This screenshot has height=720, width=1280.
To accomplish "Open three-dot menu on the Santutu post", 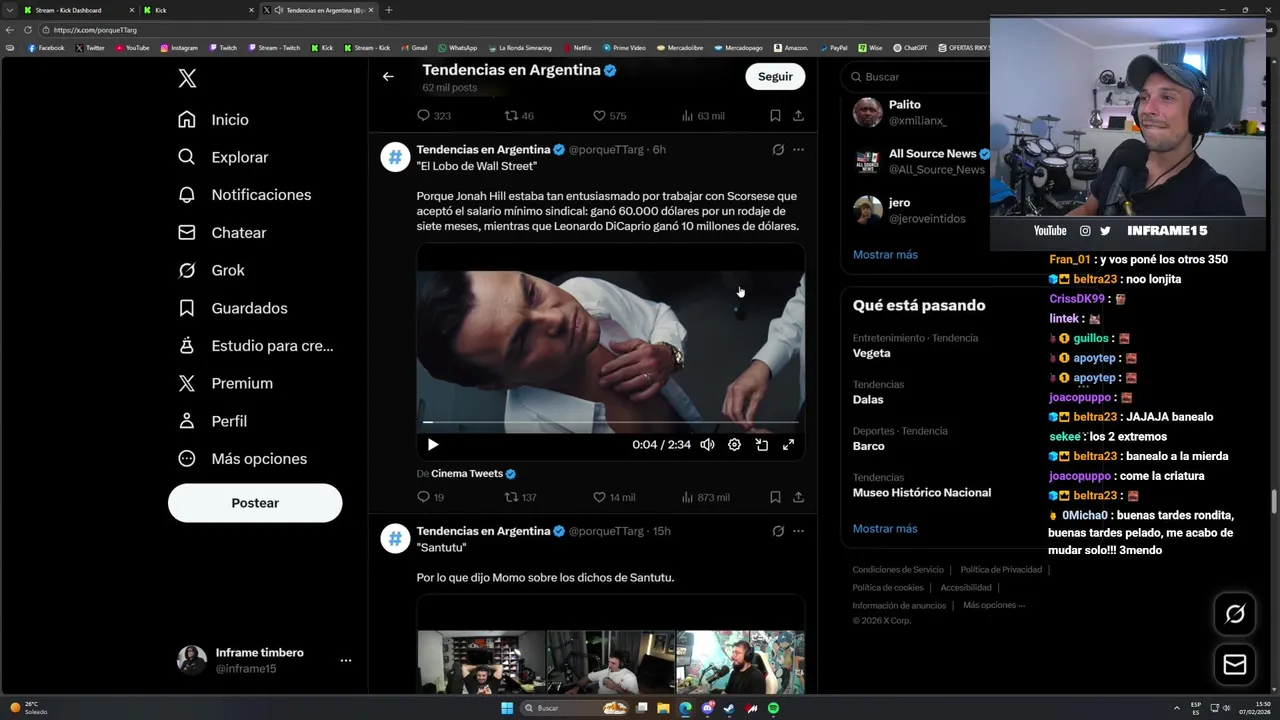I will pos(798,531).
